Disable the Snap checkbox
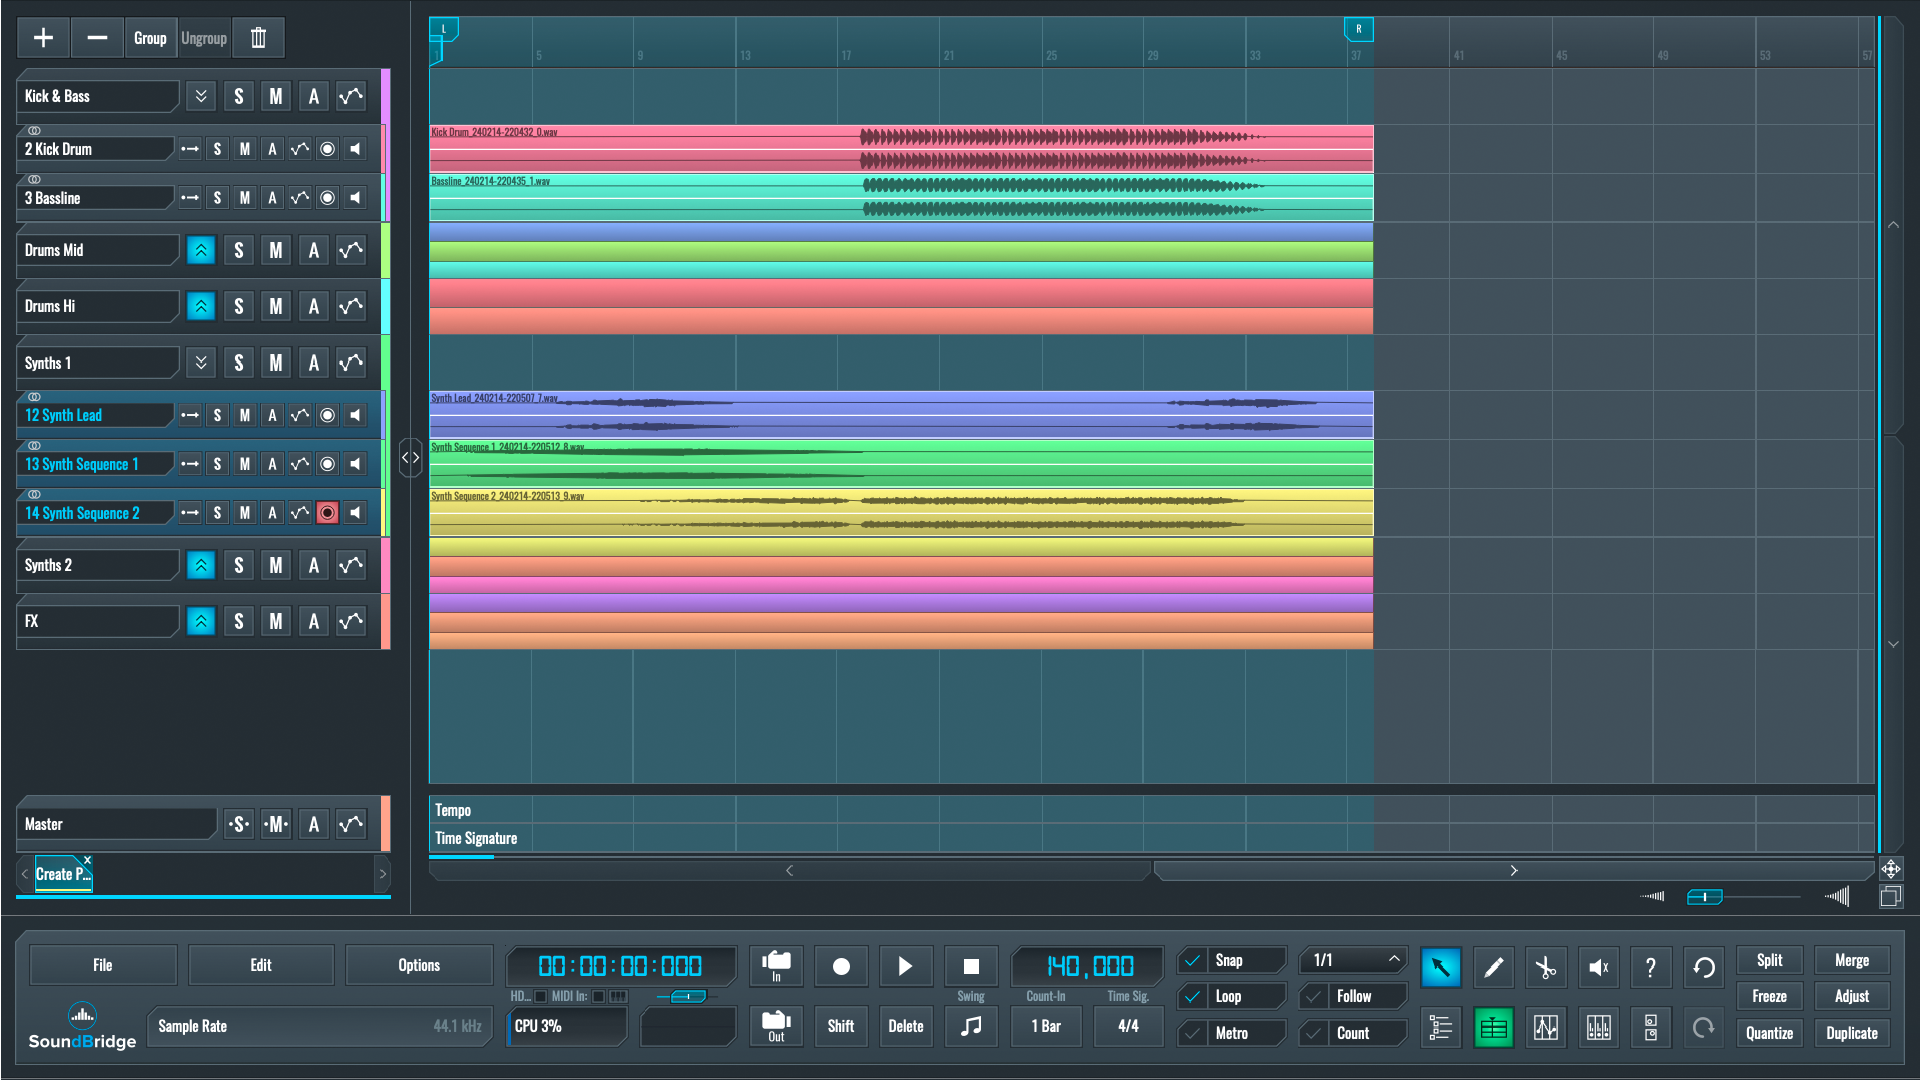 (x=1193, y=960)
